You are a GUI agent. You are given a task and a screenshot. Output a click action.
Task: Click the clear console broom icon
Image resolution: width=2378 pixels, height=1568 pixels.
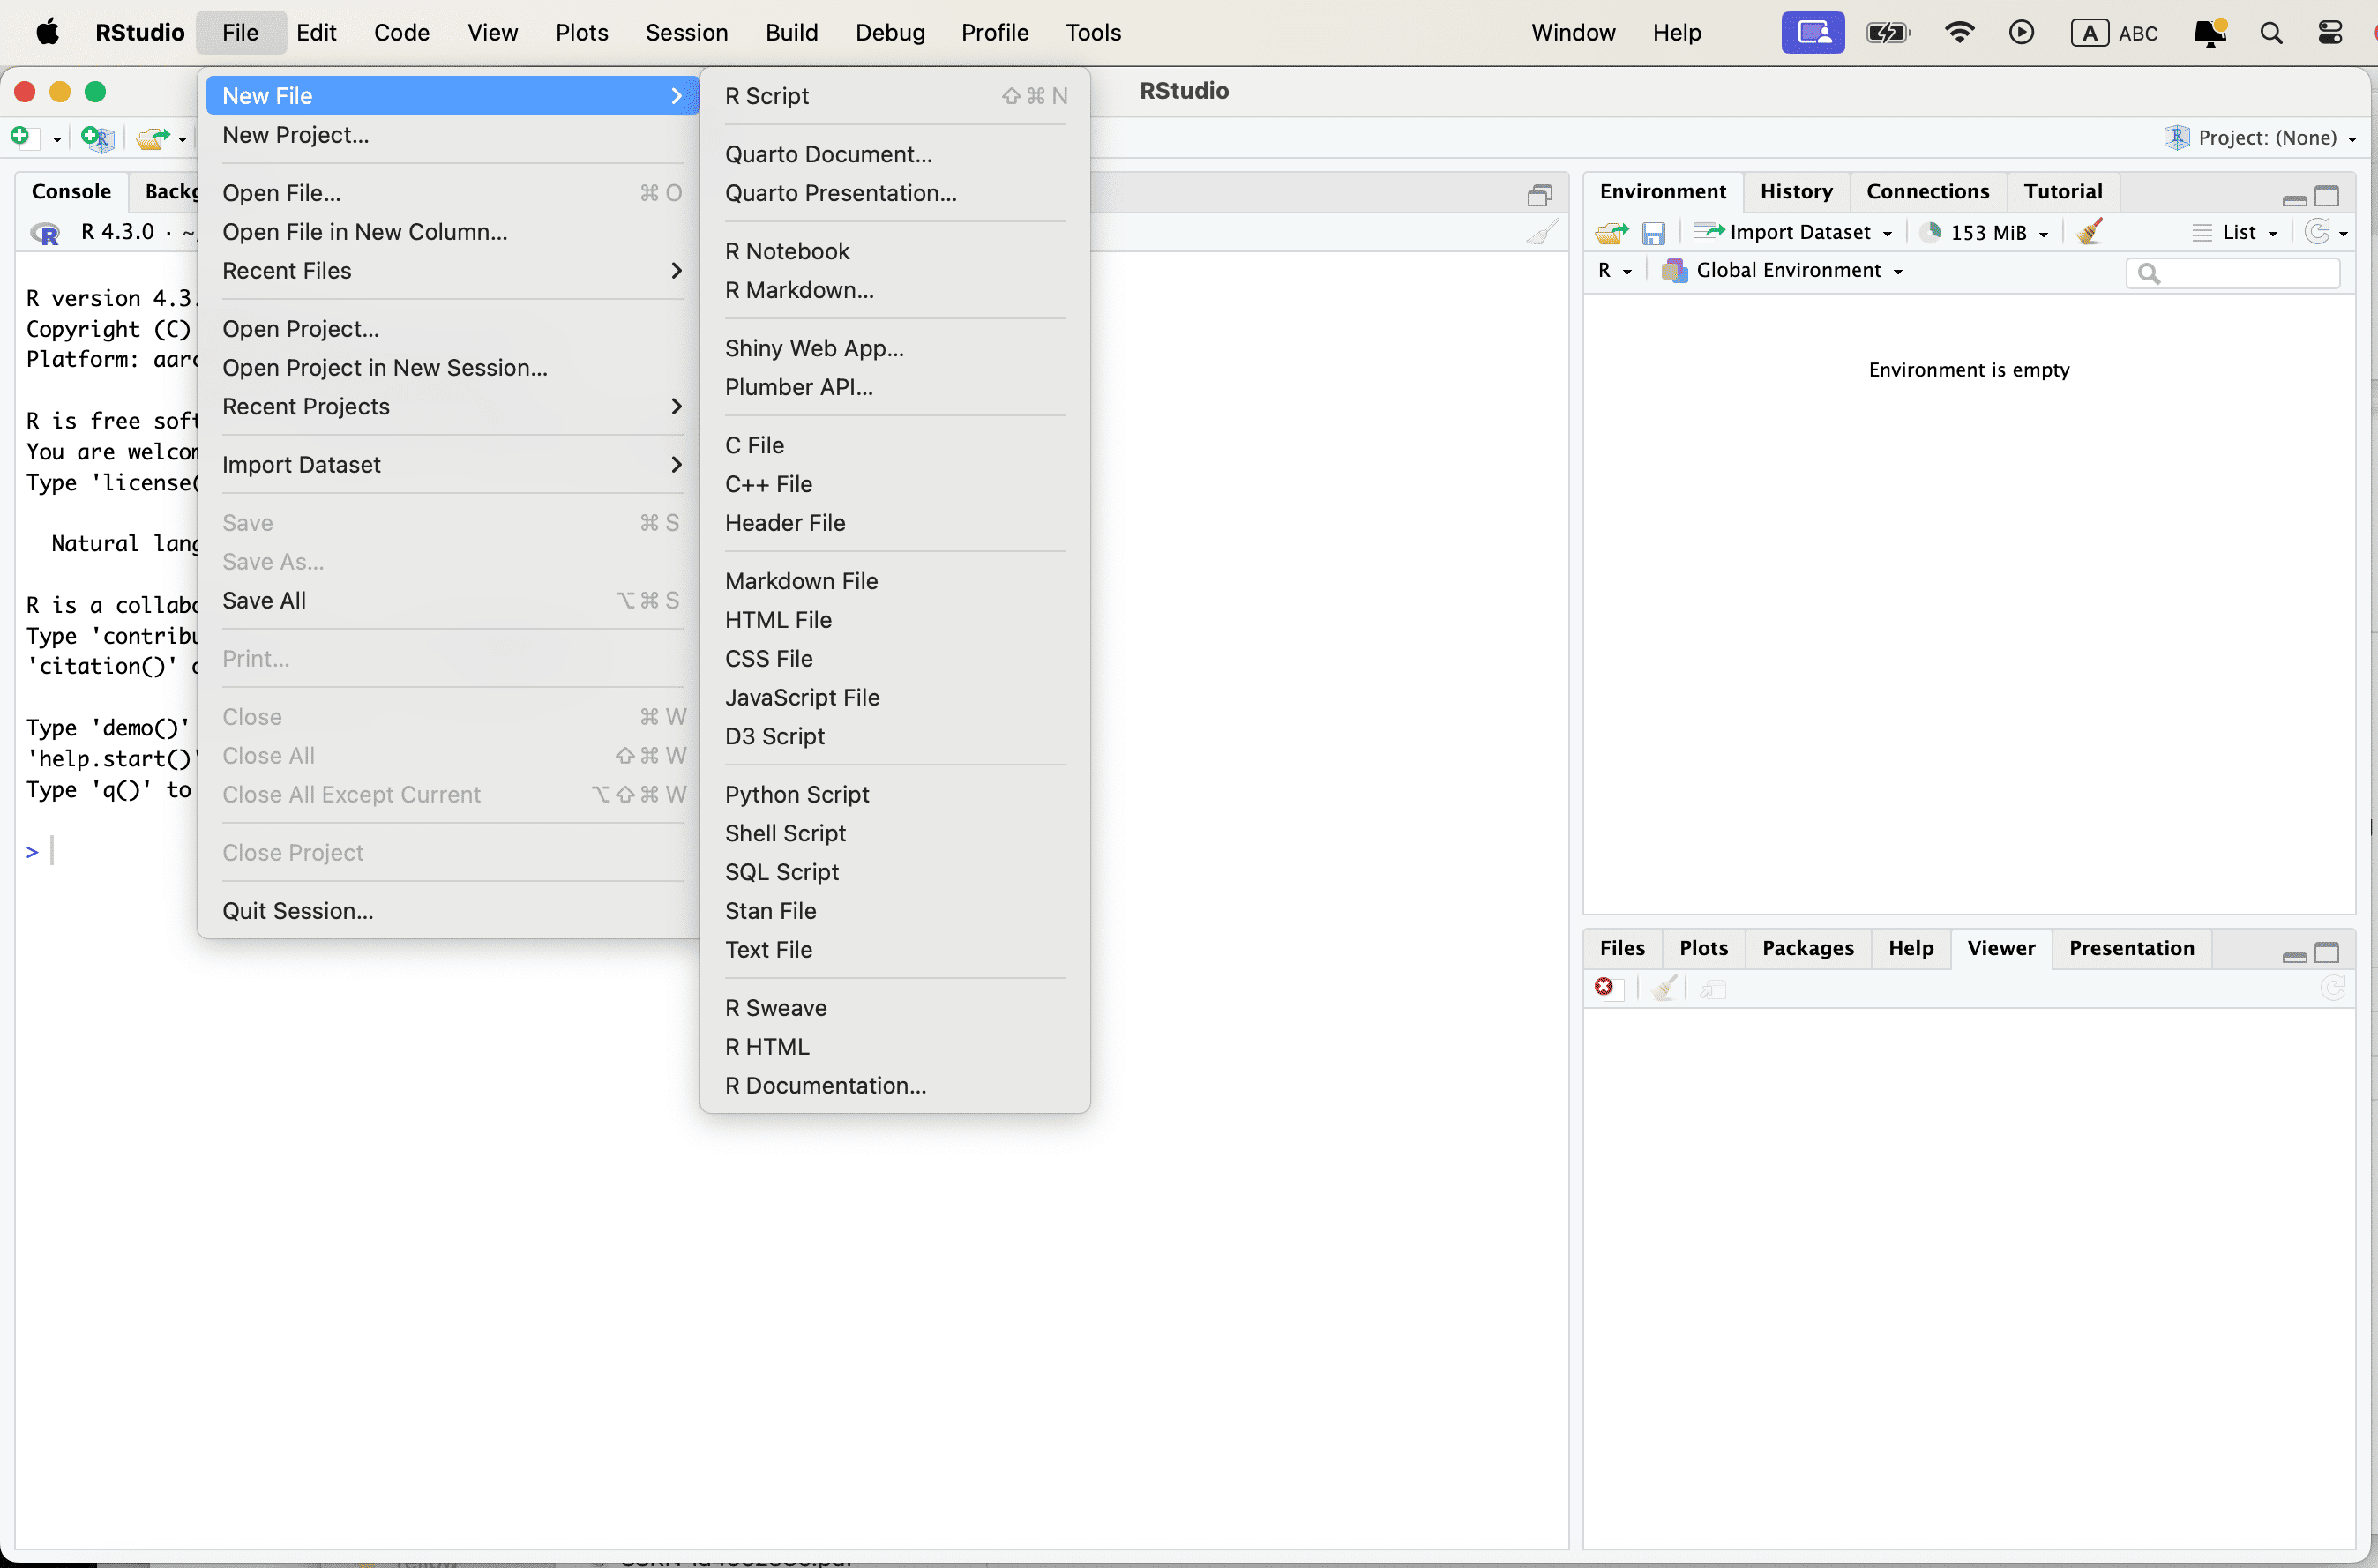1541,232
